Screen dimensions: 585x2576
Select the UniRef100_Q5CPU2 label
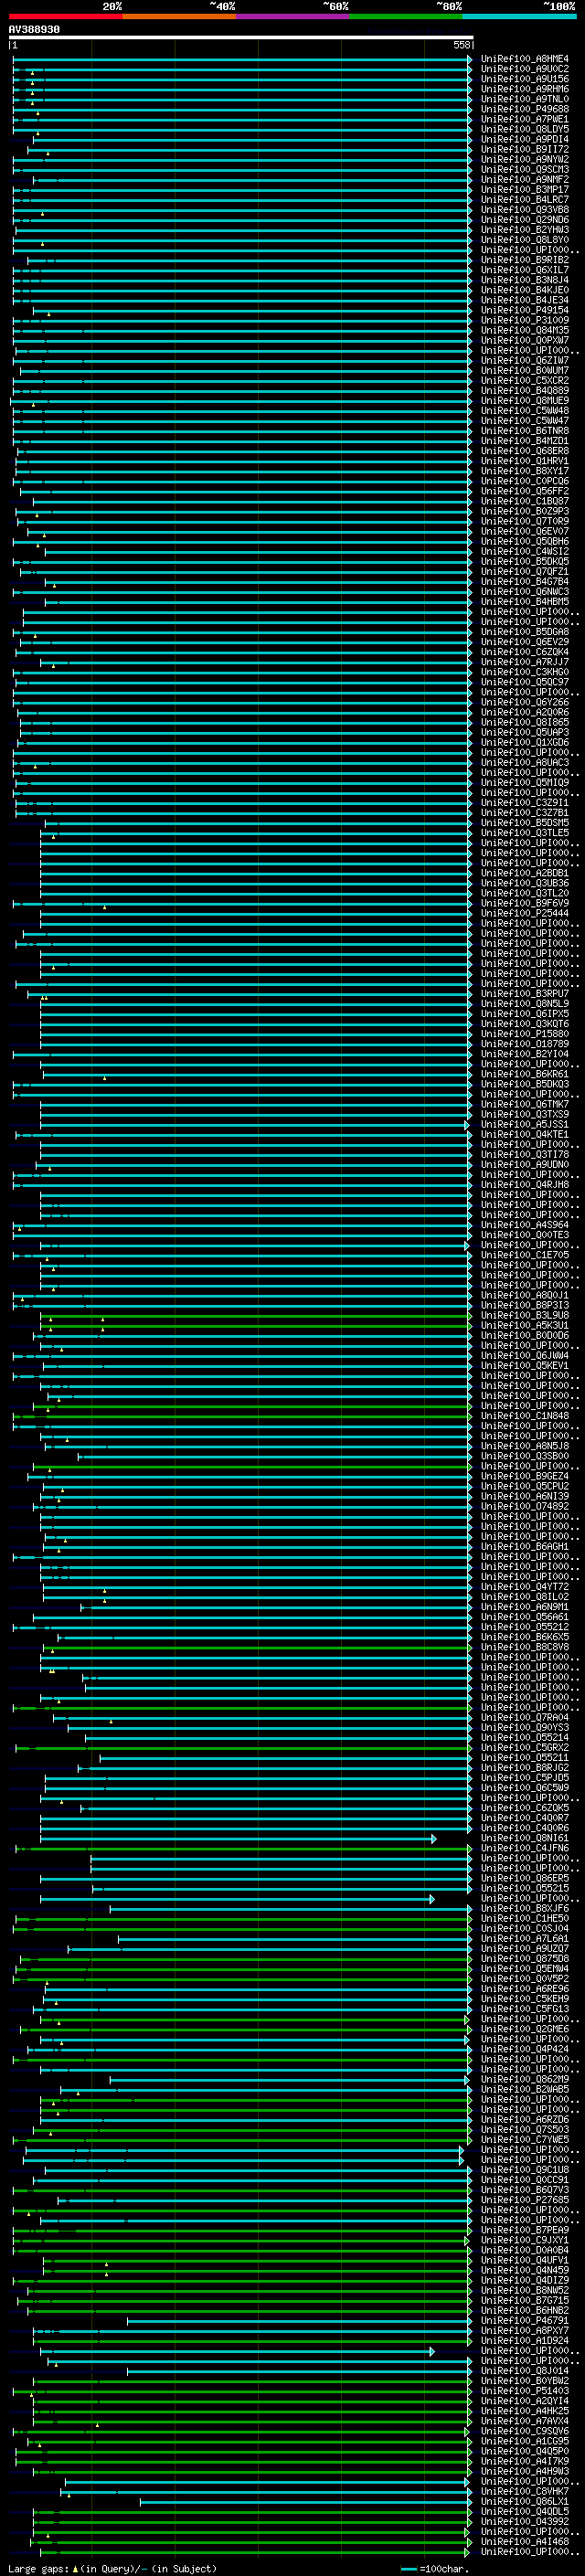[x=525, y=1486]
